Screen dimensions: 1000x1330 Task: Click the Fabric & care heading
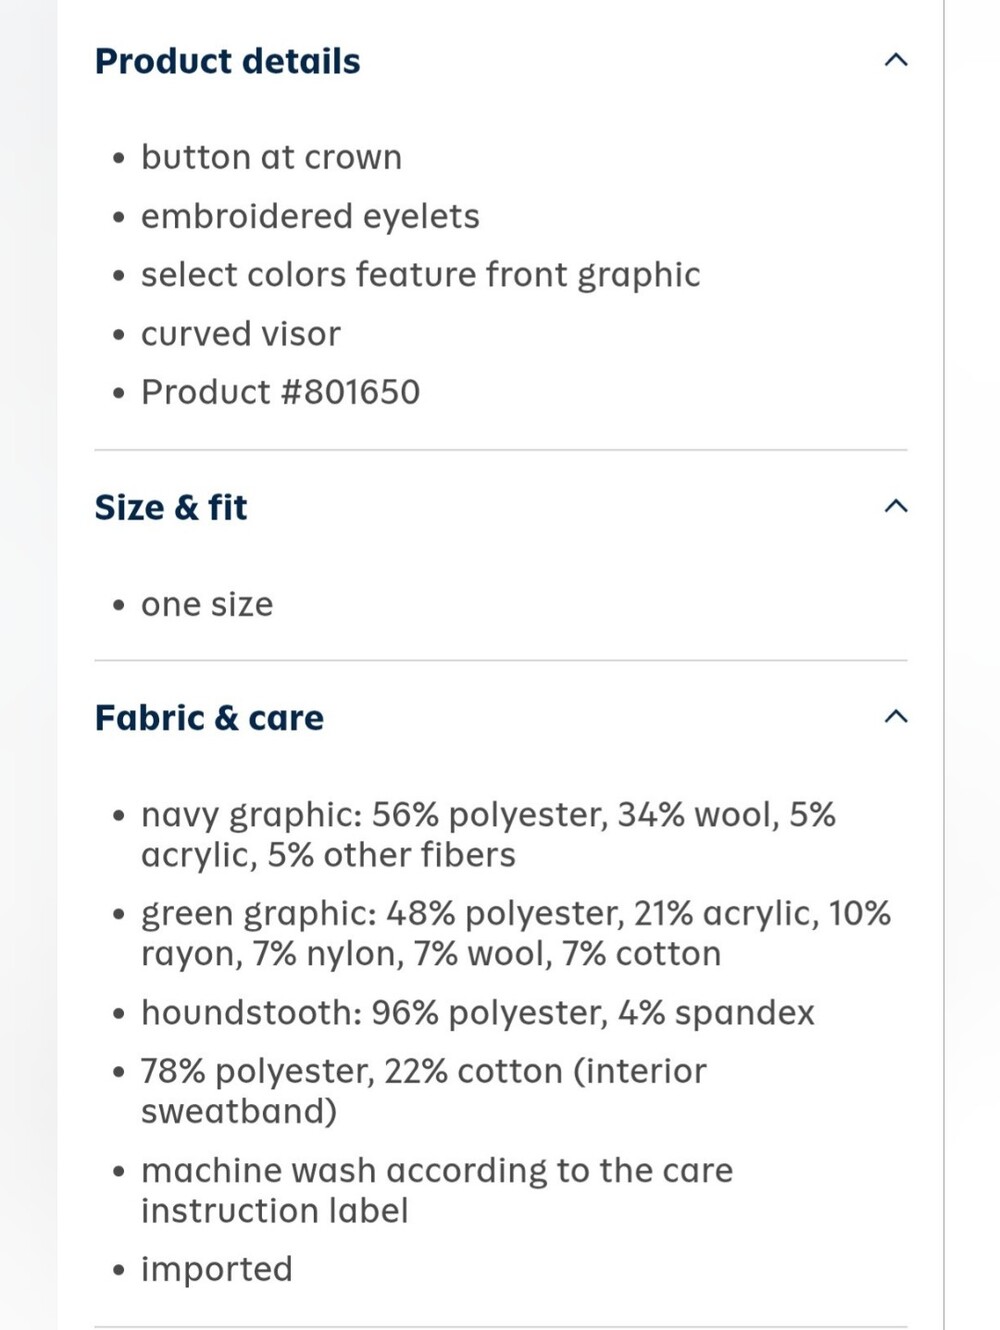point(209,718)
